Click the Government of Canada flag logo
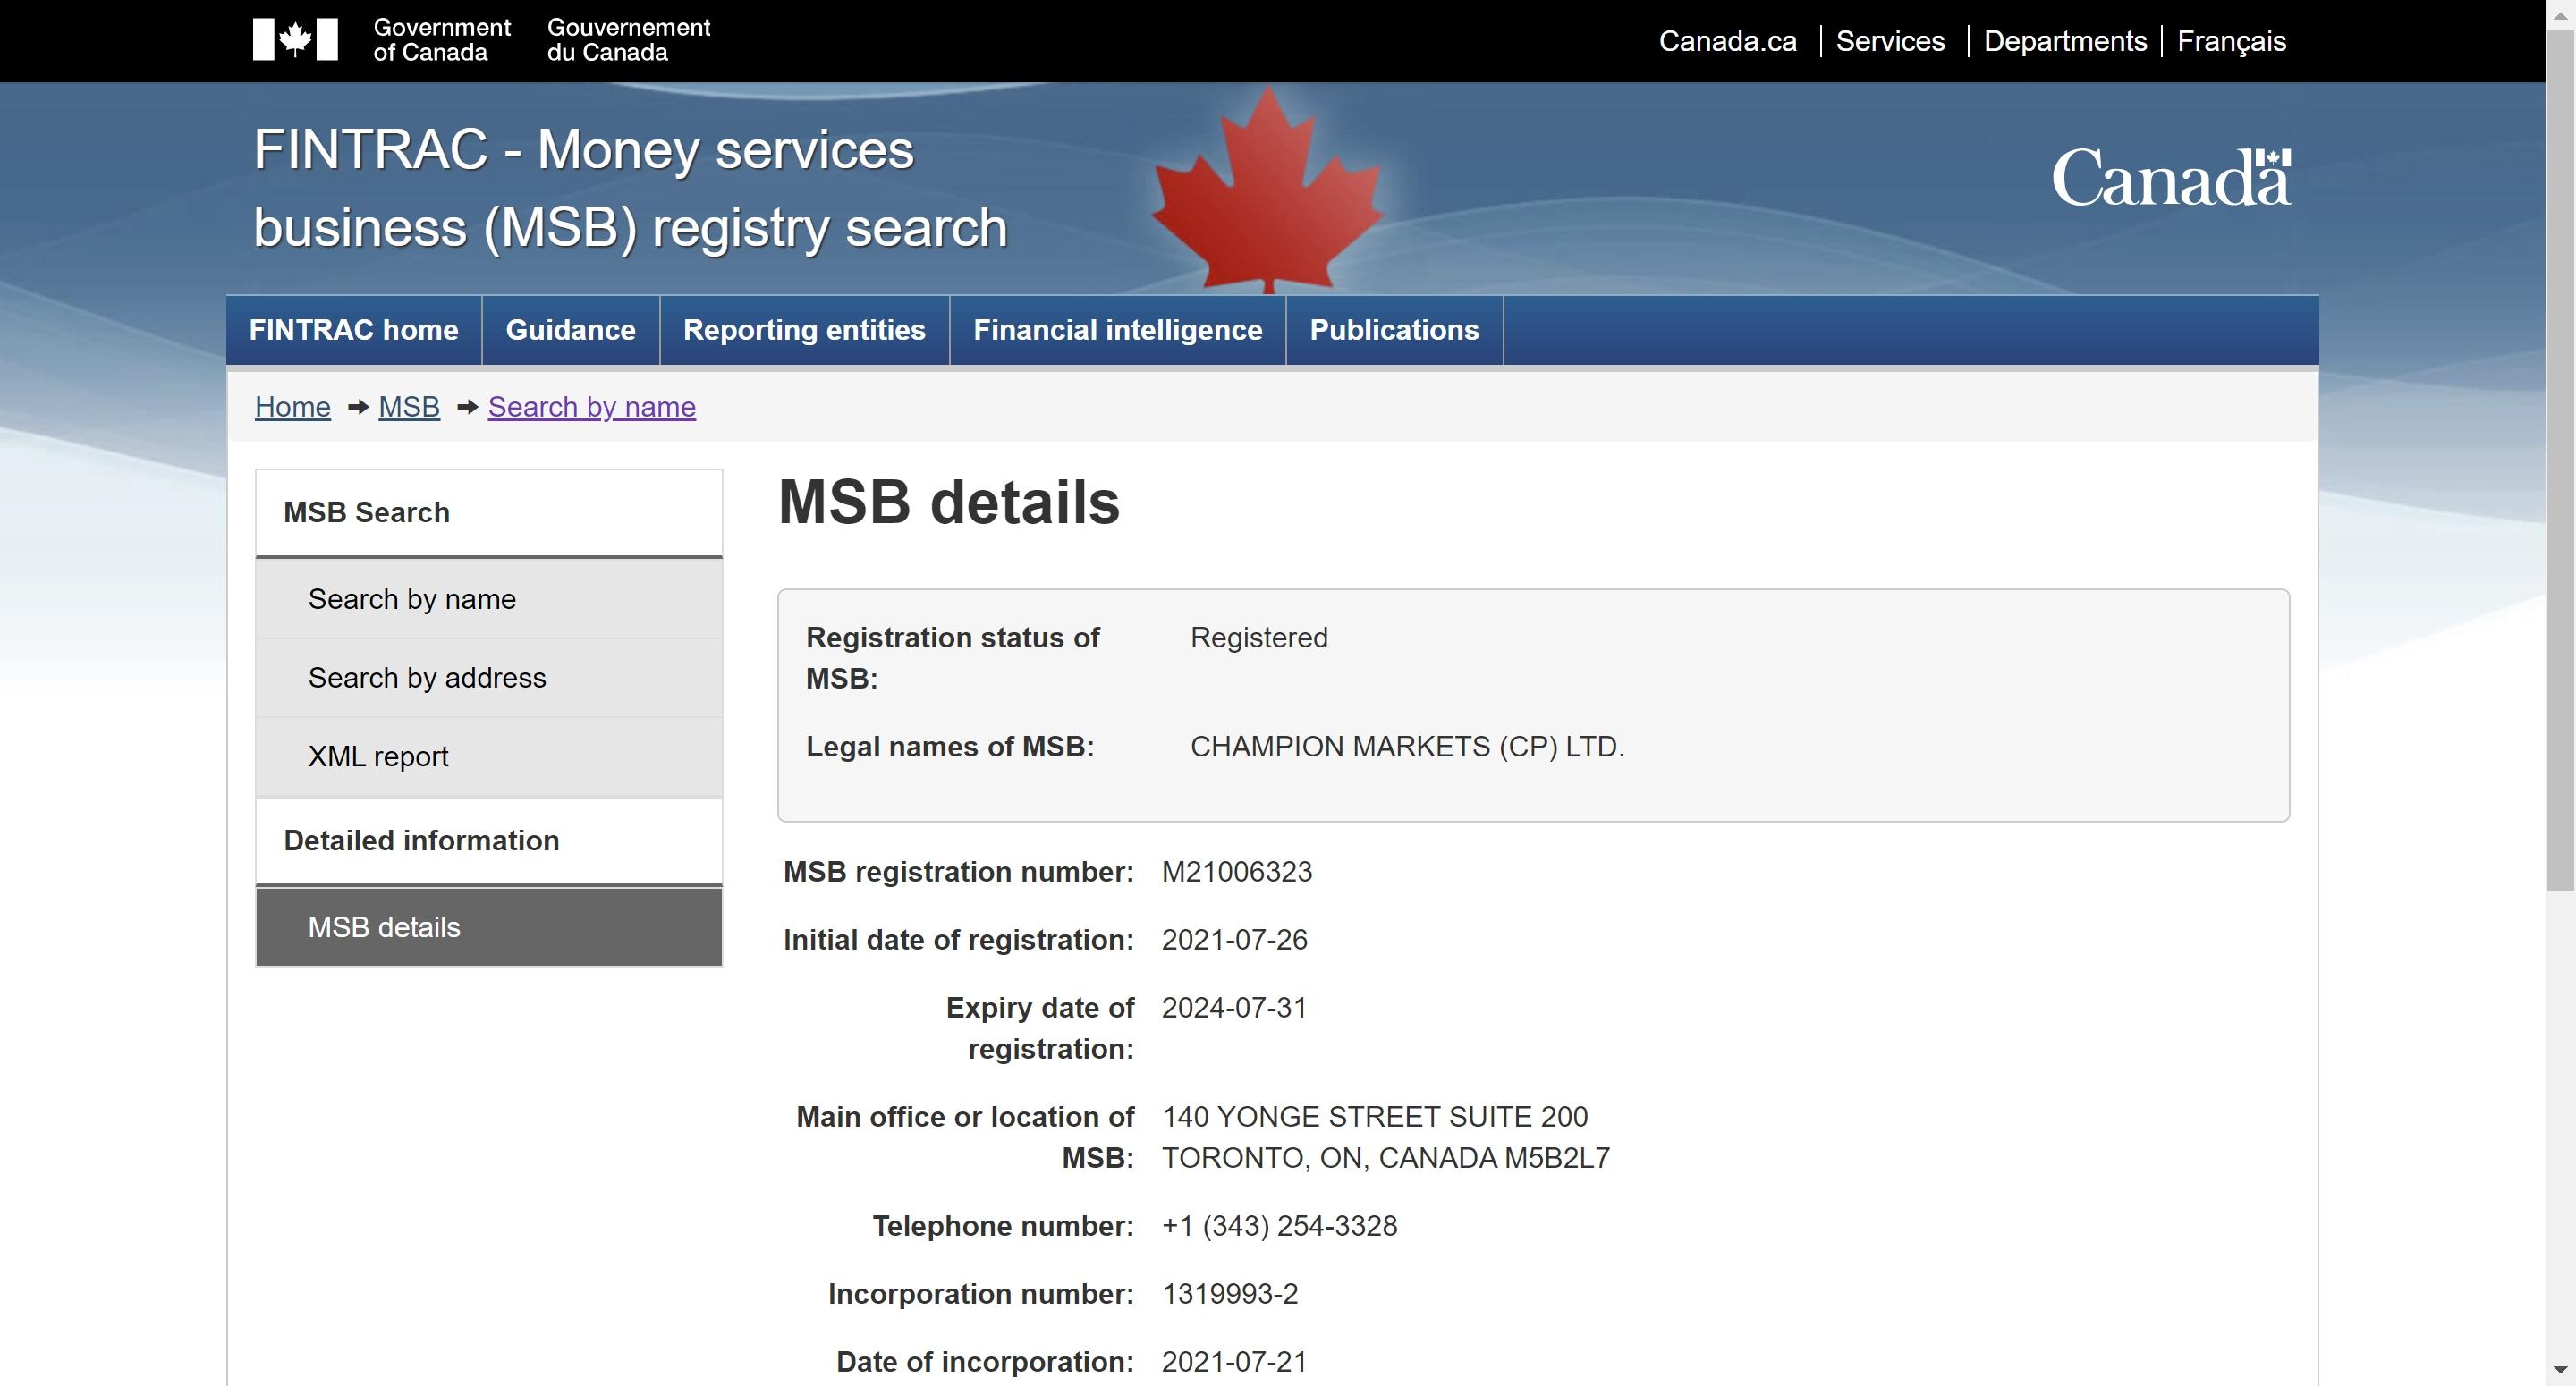 (x=295, y=40)
